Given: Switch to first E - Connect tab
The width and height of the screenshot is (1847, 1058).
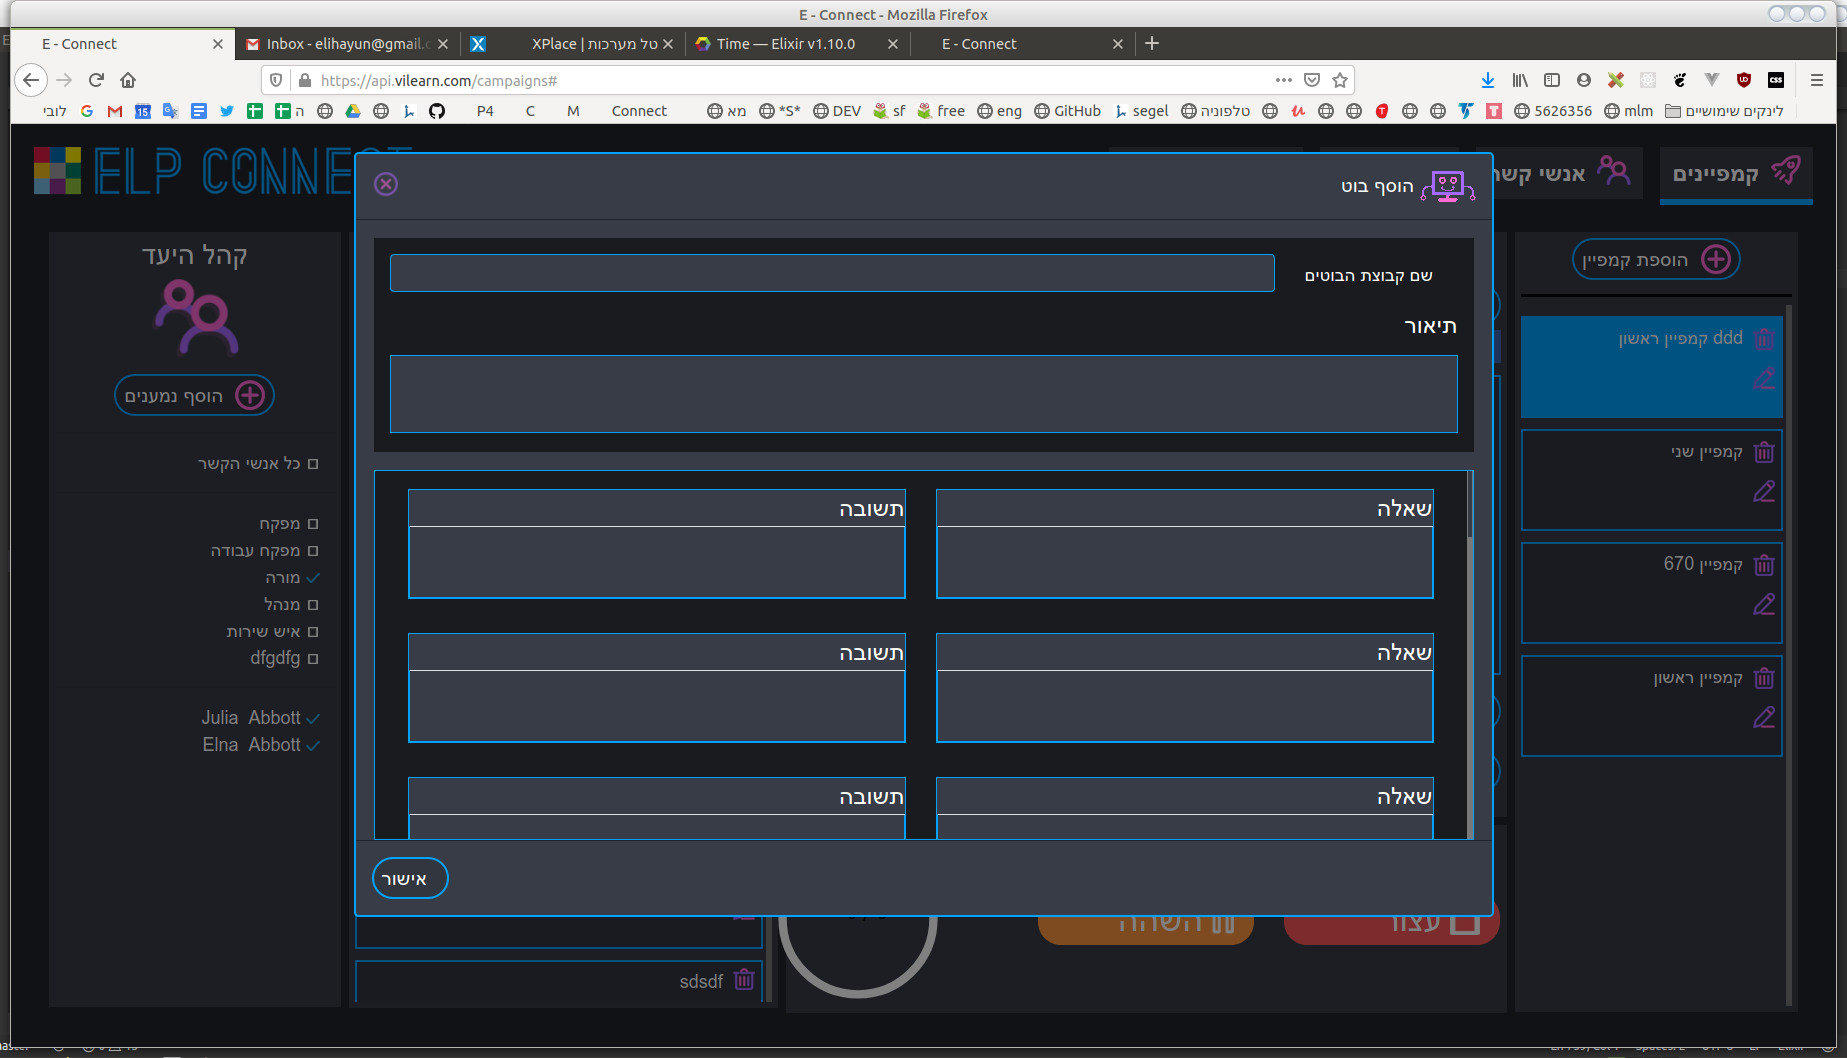Looking at the screenshot, I should (122, 44).
